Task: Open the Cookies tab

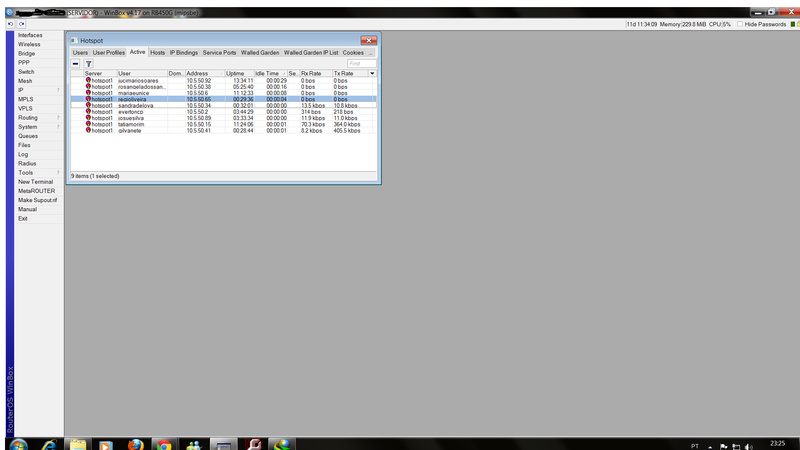Action: (353, 53)
